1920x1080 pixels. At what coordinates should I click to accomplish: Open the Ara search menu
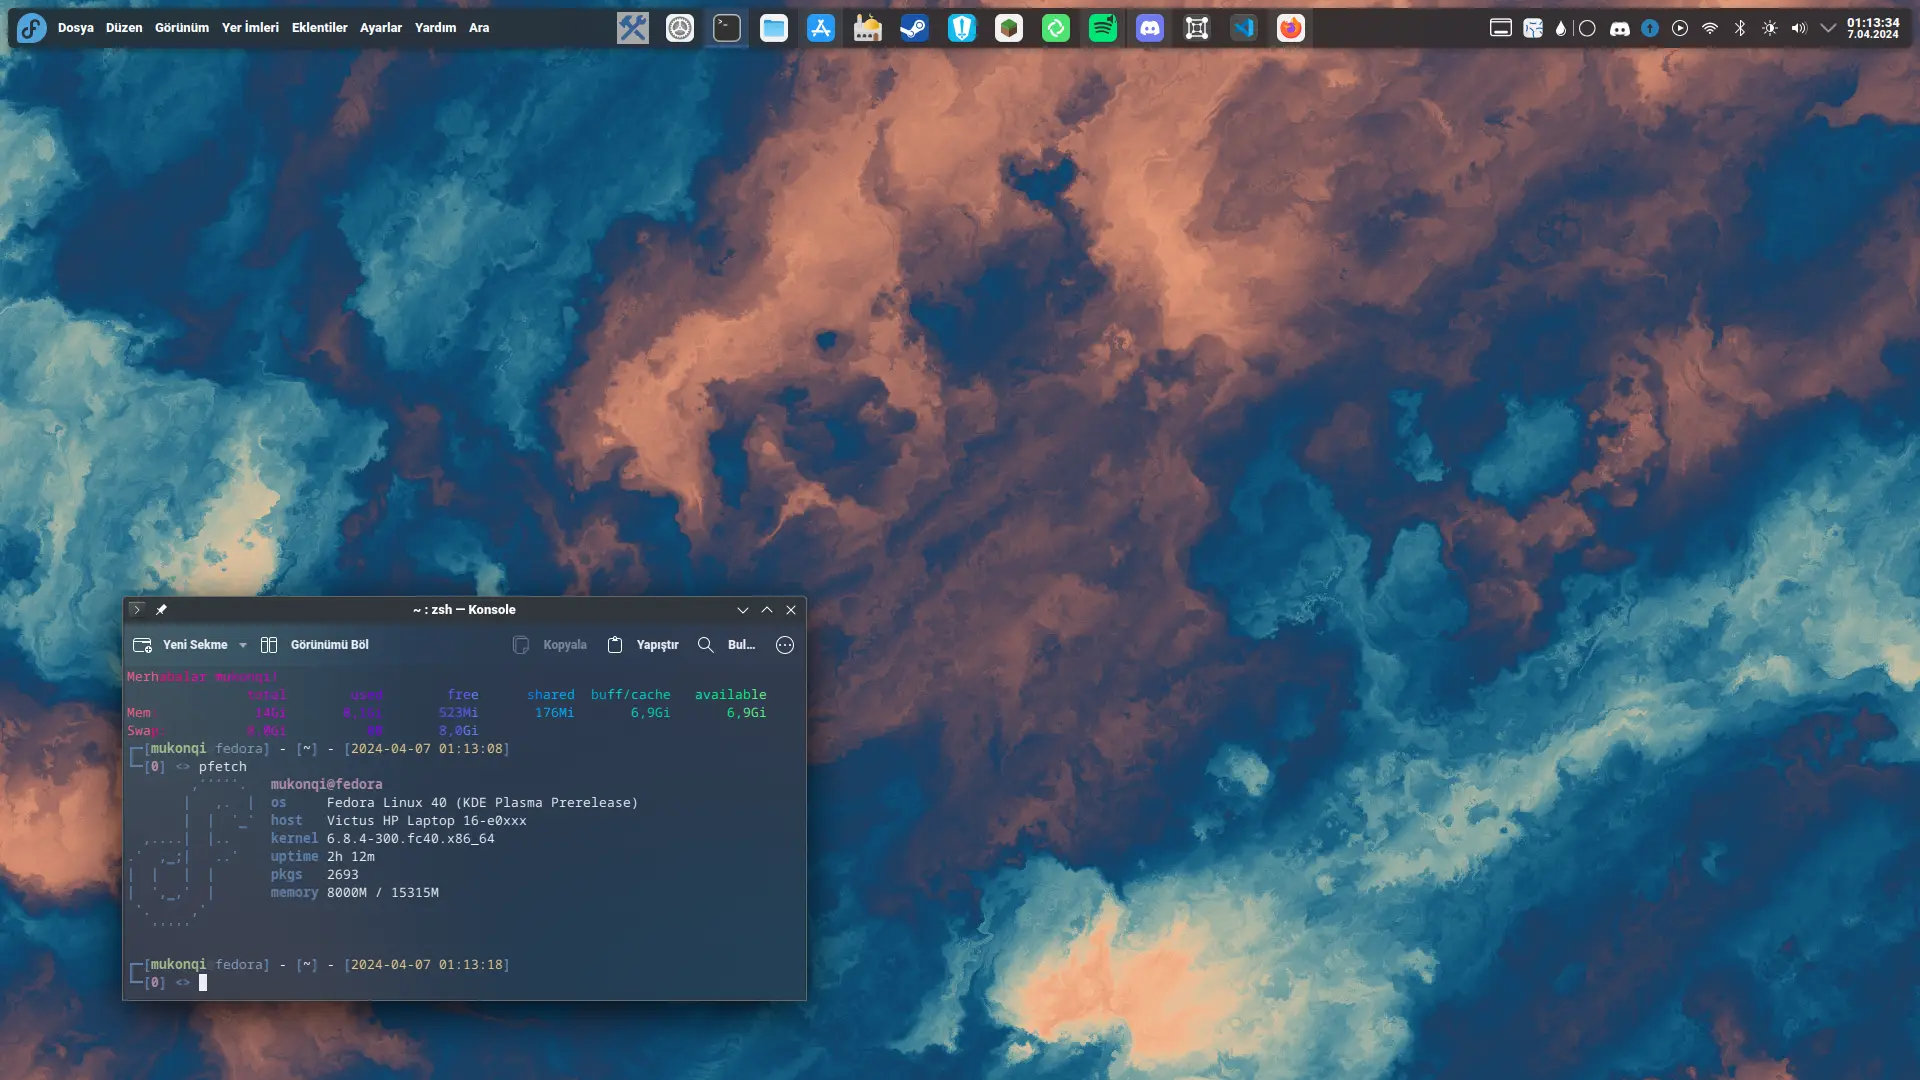click(479, 28)
